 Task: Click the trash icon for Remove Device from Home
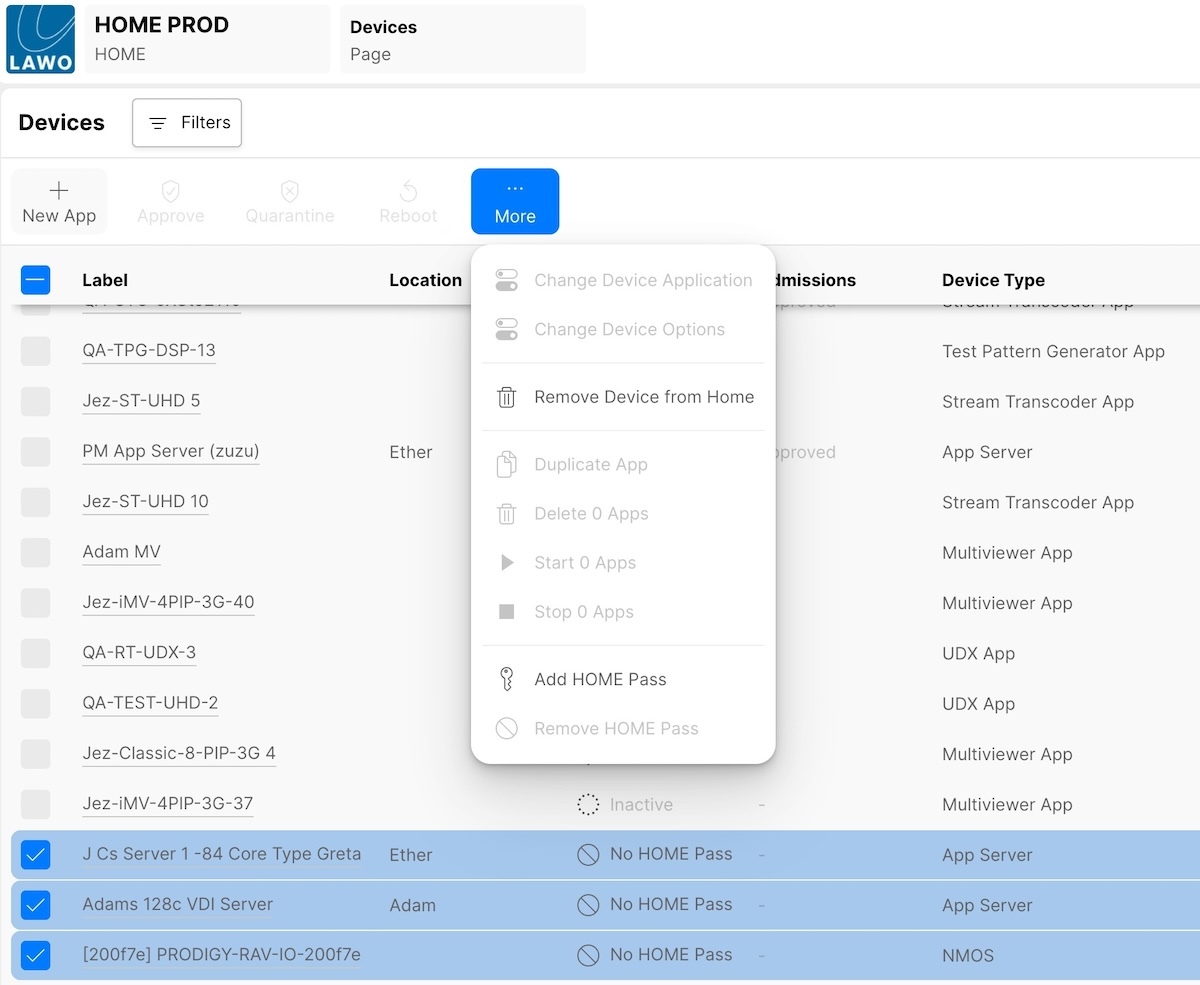(x=507, y=397)
